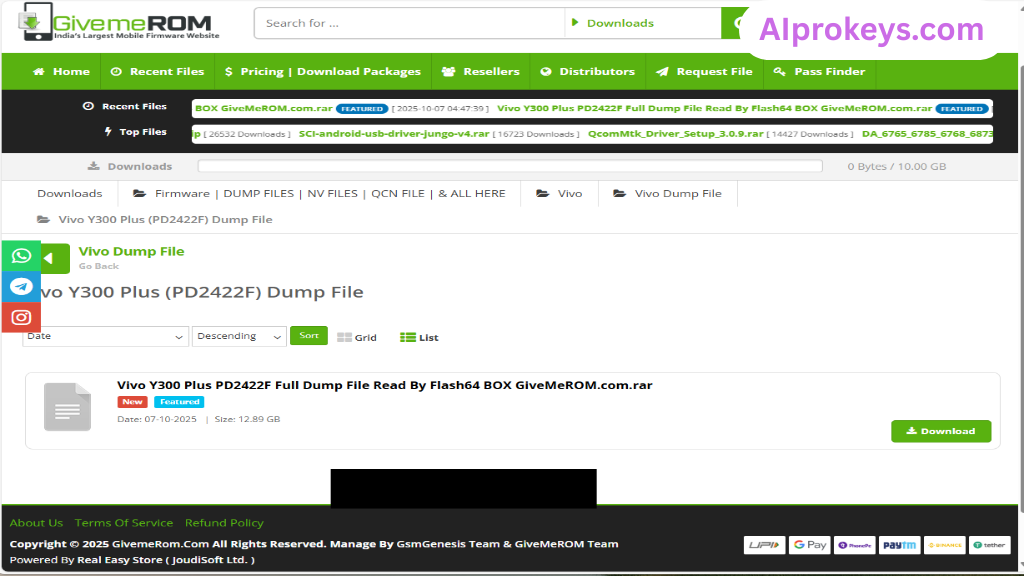Go to Home menu item
Screen dimensions: 1024x576
tap(61, 71)
